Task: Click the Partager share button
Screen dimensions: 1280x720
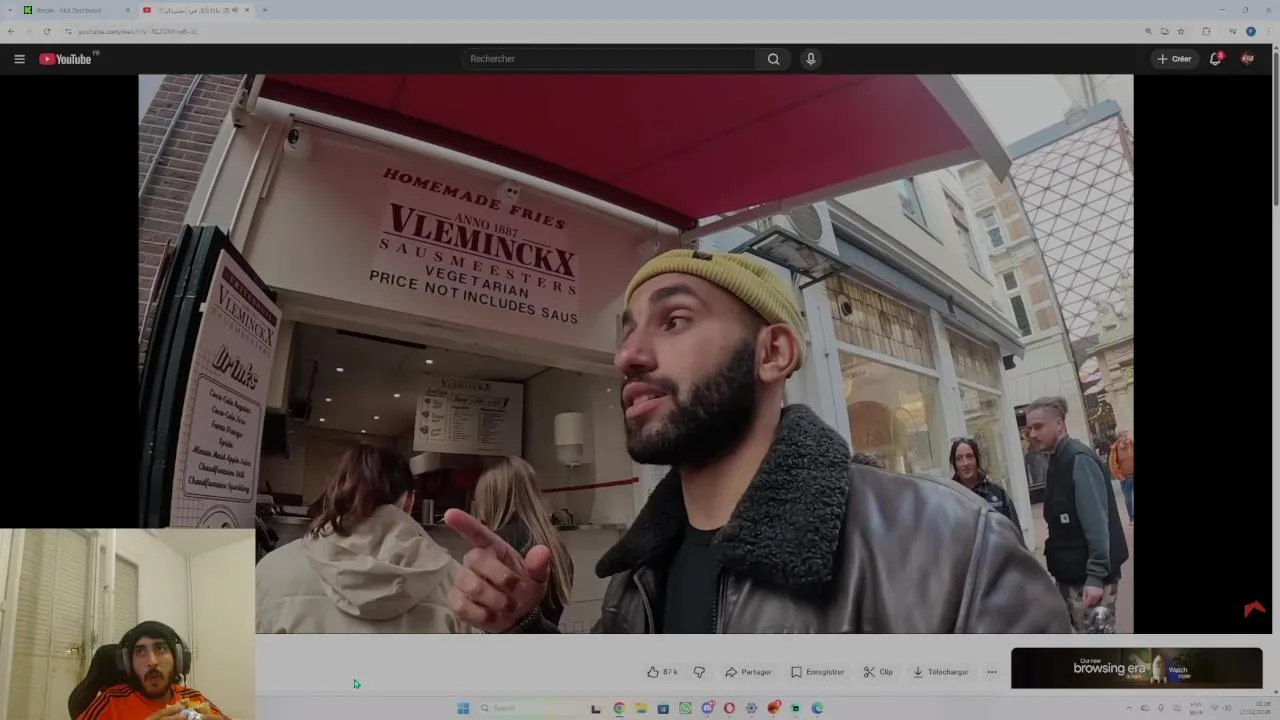Action: (748, 672)
